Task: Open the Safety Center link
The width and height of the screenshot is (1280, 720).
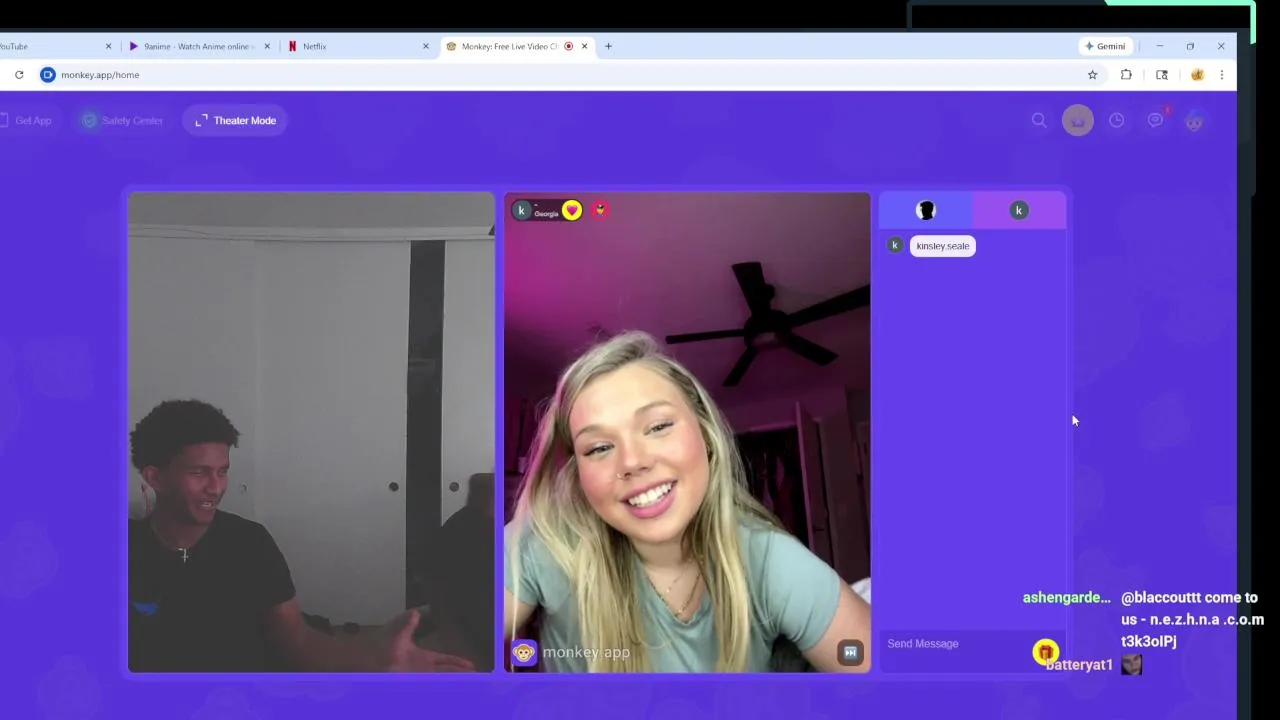Action: [x=122, y=120]
